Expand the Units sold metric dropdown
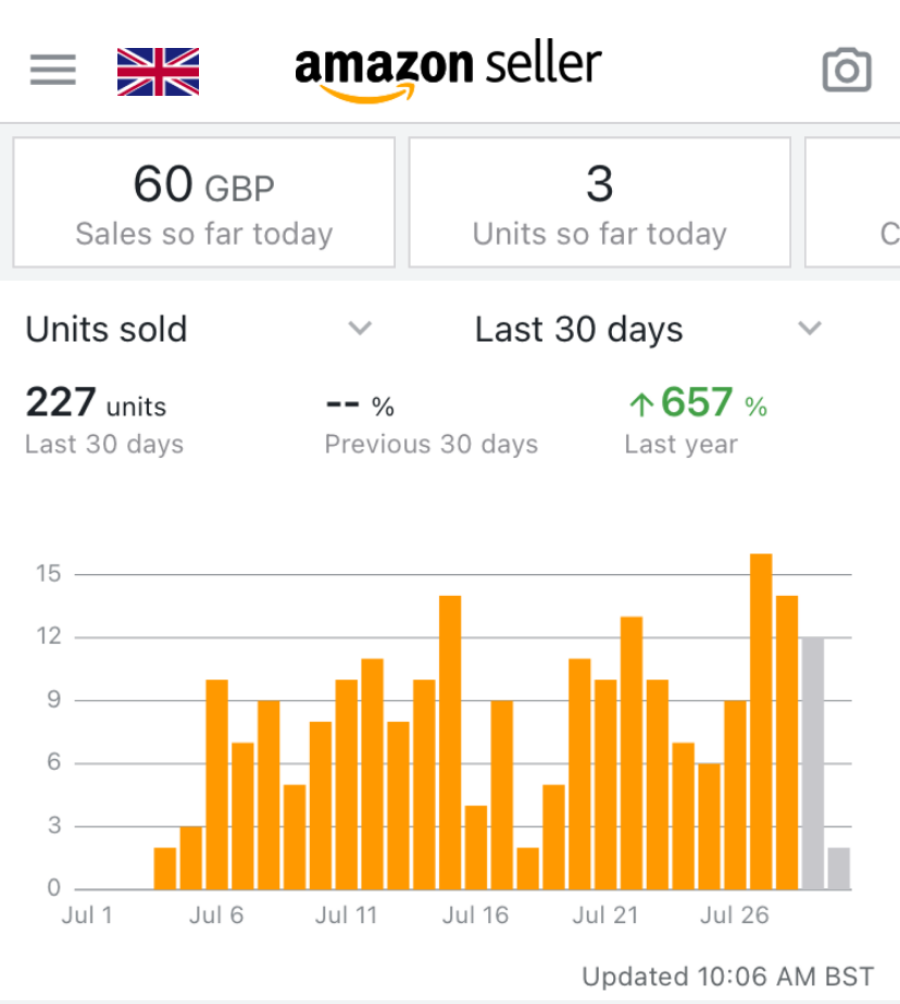The width and height of the screenshot is (900, 1004). [106, 330]
